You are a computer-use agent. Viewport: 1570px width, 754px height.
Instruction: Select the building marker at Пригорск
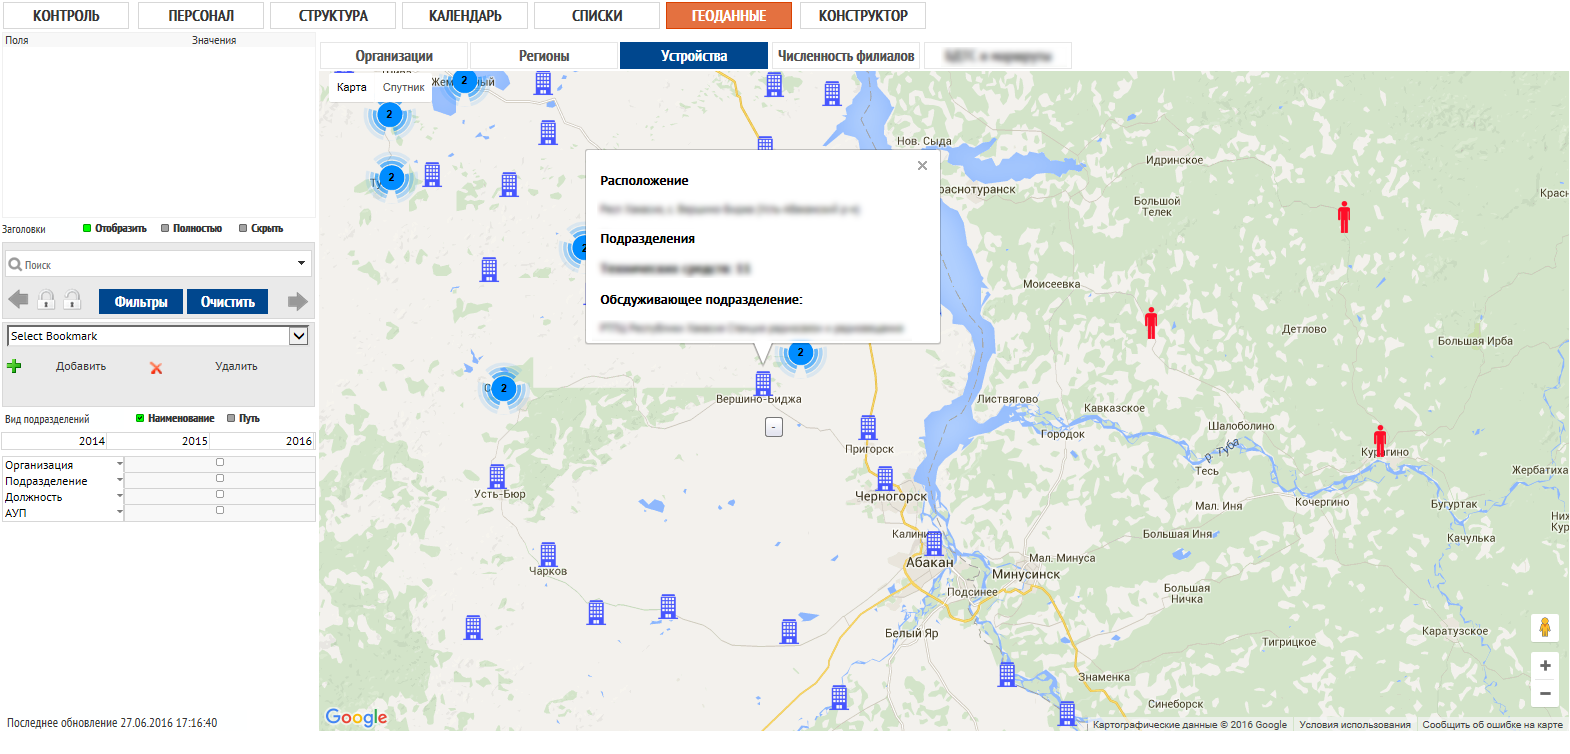tap(868, 427)
